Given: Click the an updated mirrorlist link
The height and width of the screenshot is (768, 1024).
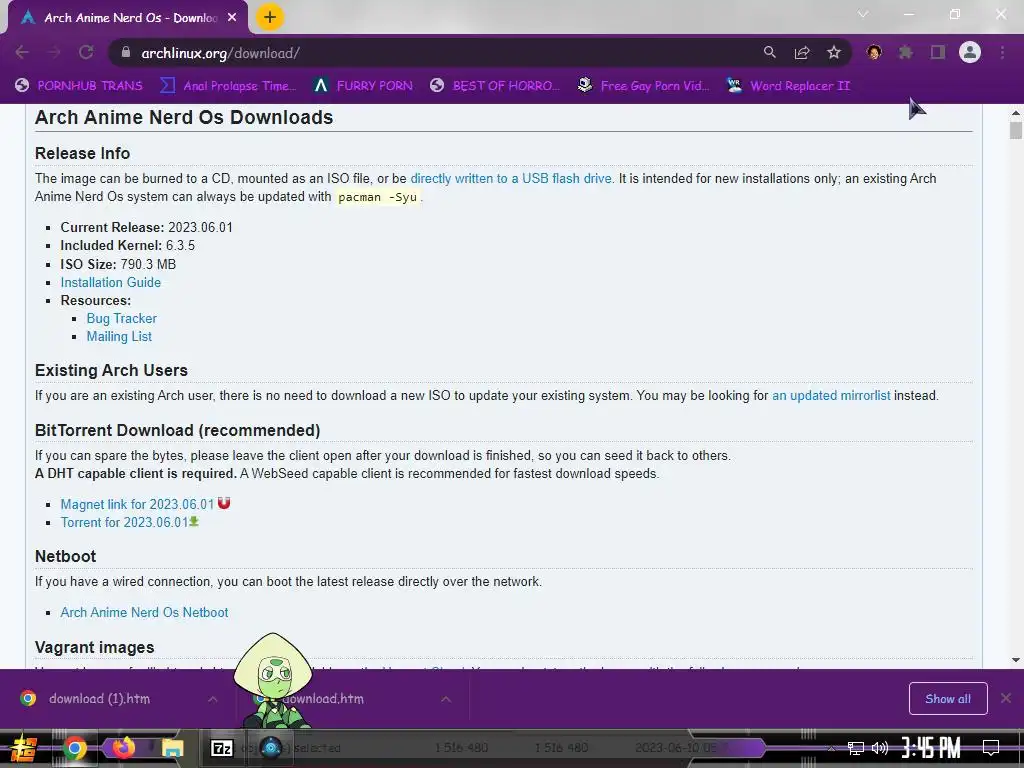Looking at the screenshot, I should click(831, 395).
